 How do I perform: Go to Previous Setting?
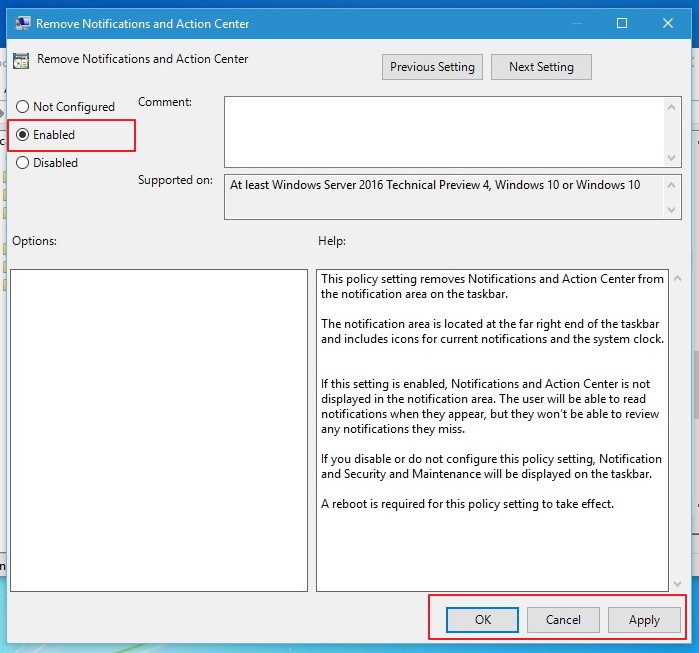coord(432,67)
